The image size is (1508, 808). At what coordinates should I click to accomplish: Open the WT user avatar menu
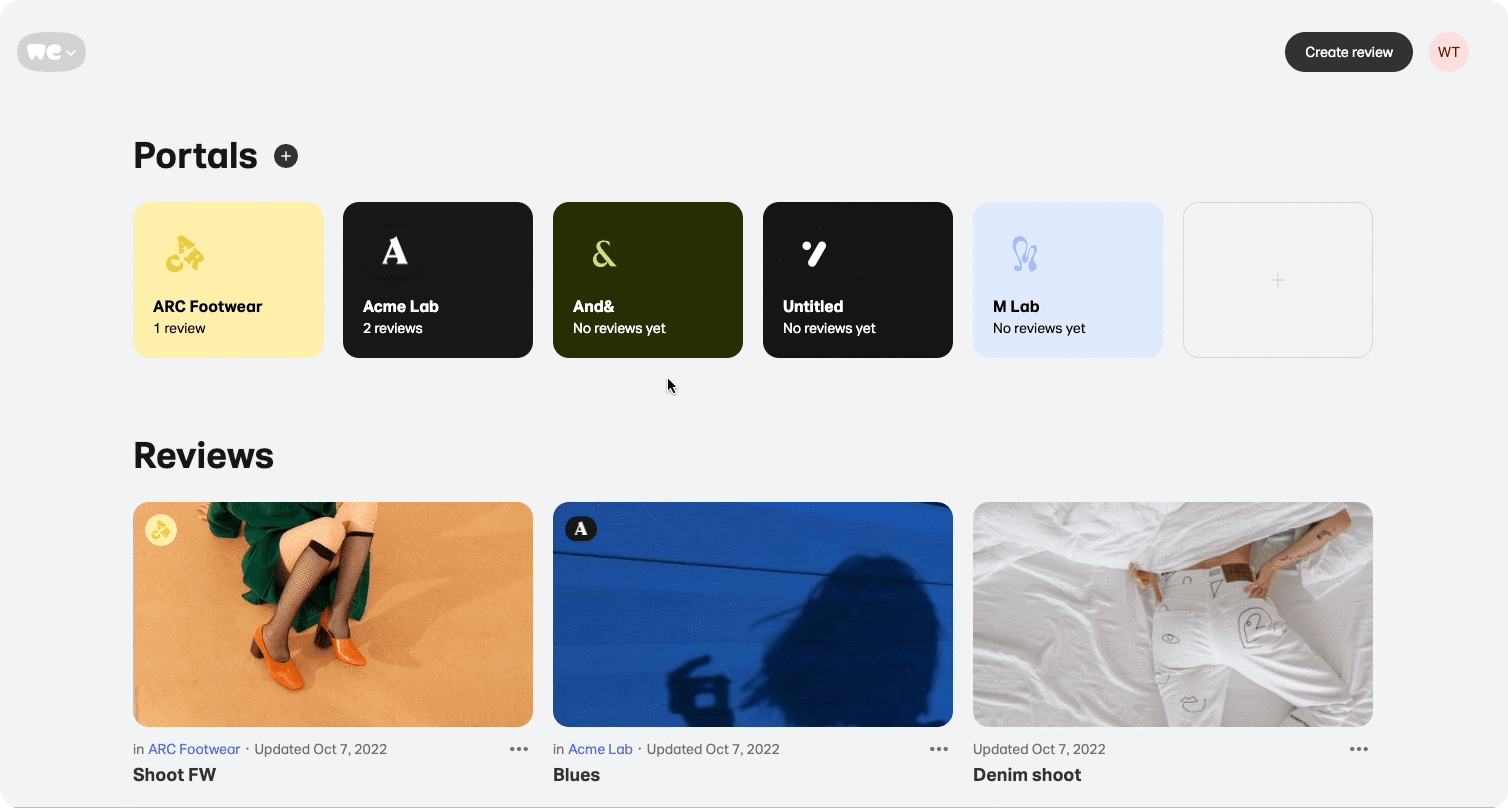[1448, 52]
